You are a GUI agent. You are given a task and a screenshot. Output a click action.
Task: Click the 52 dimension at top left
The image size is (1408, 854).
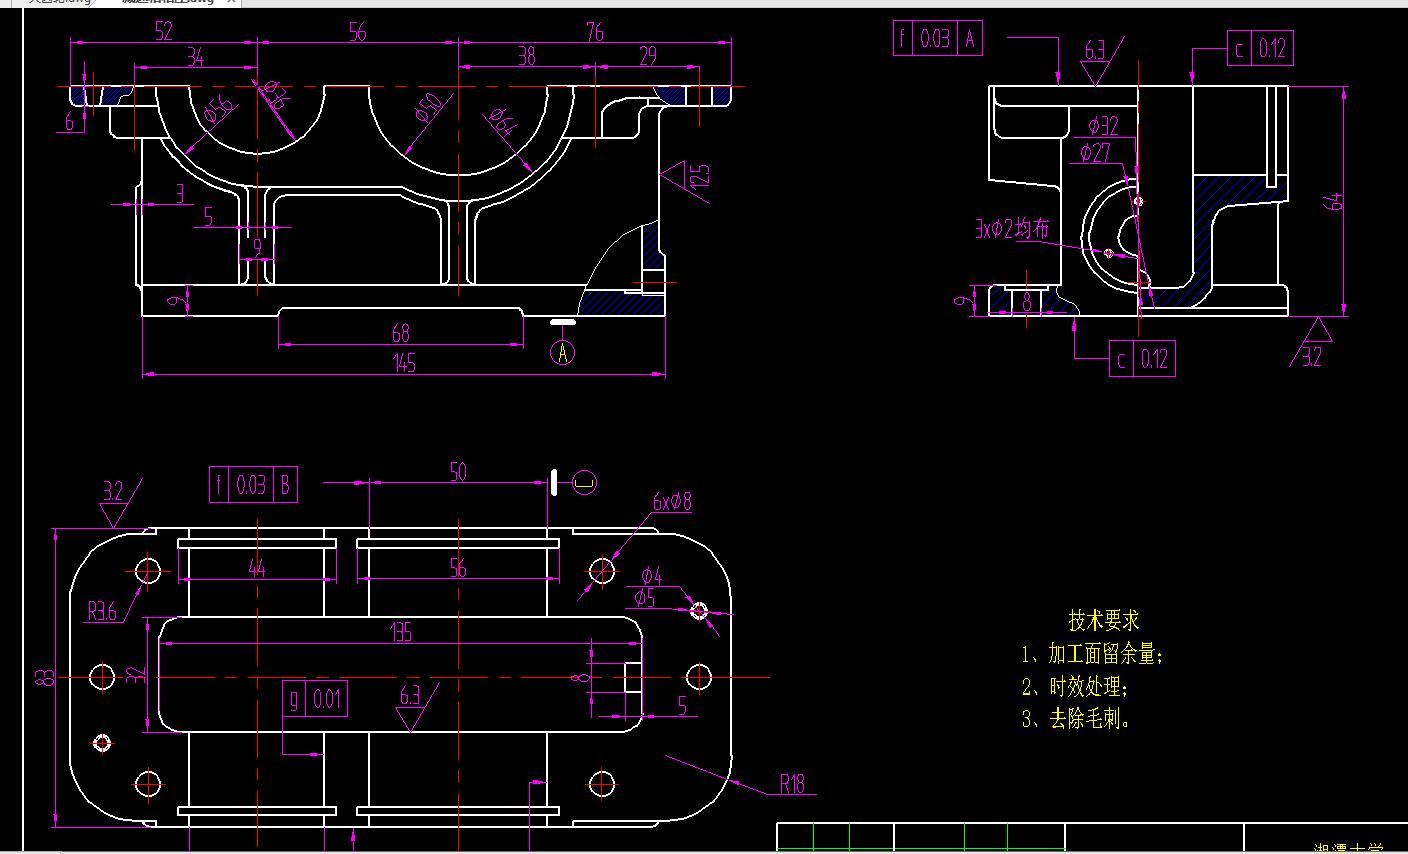pyautogui.click(x=164, y=31)
